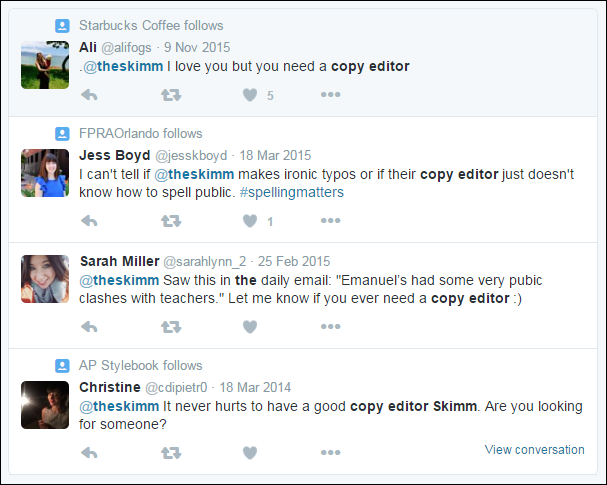
Task: Open more options on Sarah Miller's tweet
Action: 331,326
